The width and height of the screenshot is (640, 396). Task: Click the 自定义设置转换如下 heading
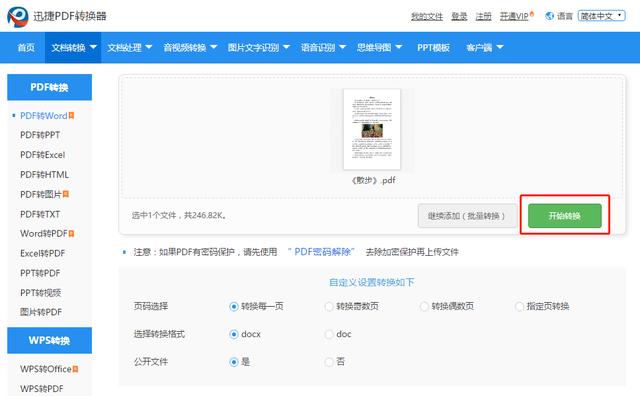point(371,282)
